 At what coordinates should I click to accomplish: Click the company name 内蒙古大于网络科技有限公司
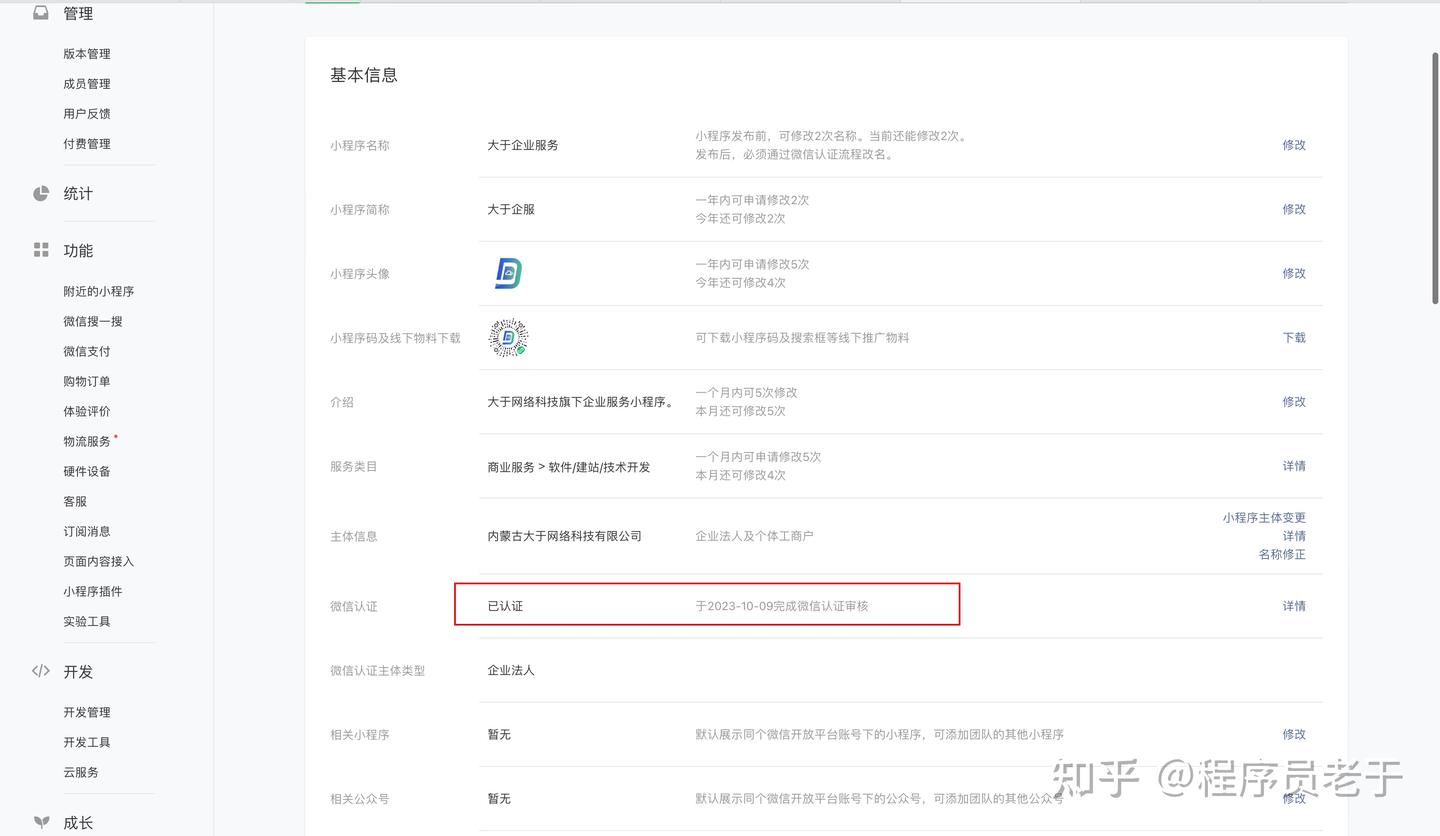[x=565, y=536]
